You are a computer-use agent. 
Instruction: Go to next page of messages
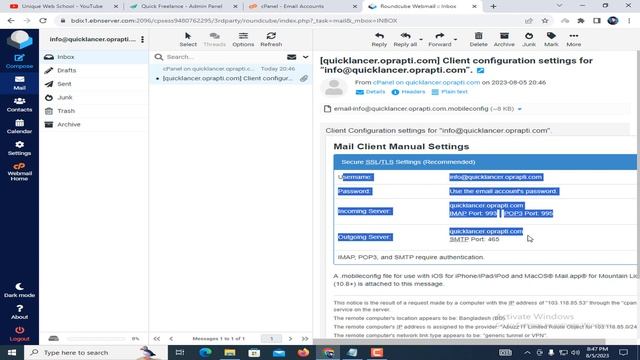tap(290, 338)
